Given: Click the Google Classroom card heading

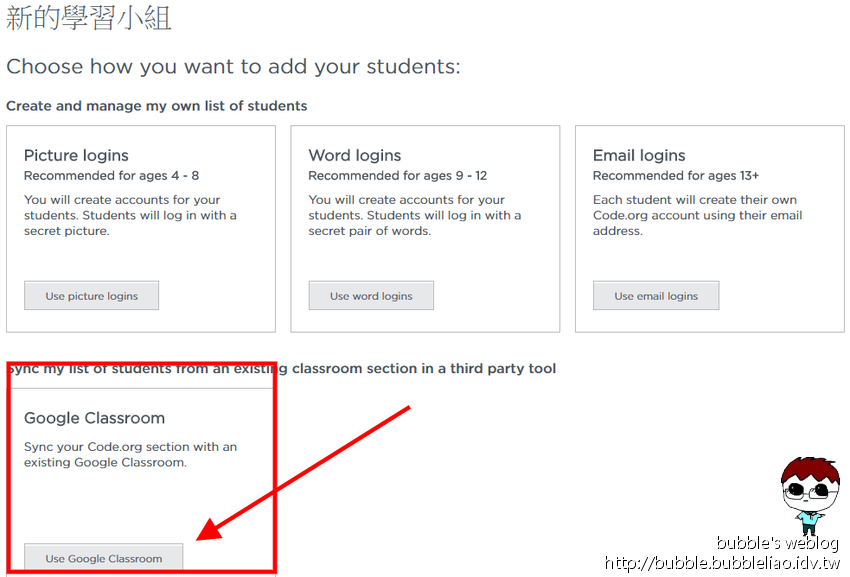Looking at the screenshot, I should (x=94, y=418).
